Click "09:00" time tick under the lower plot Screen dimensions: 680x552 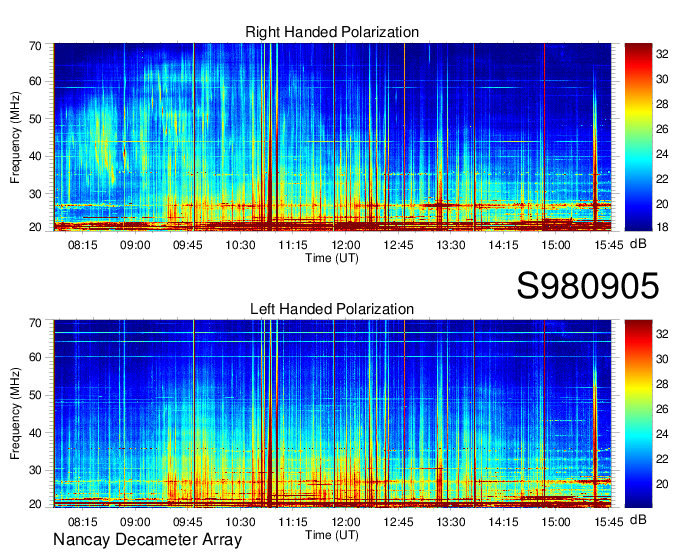(x=135, y=522)
